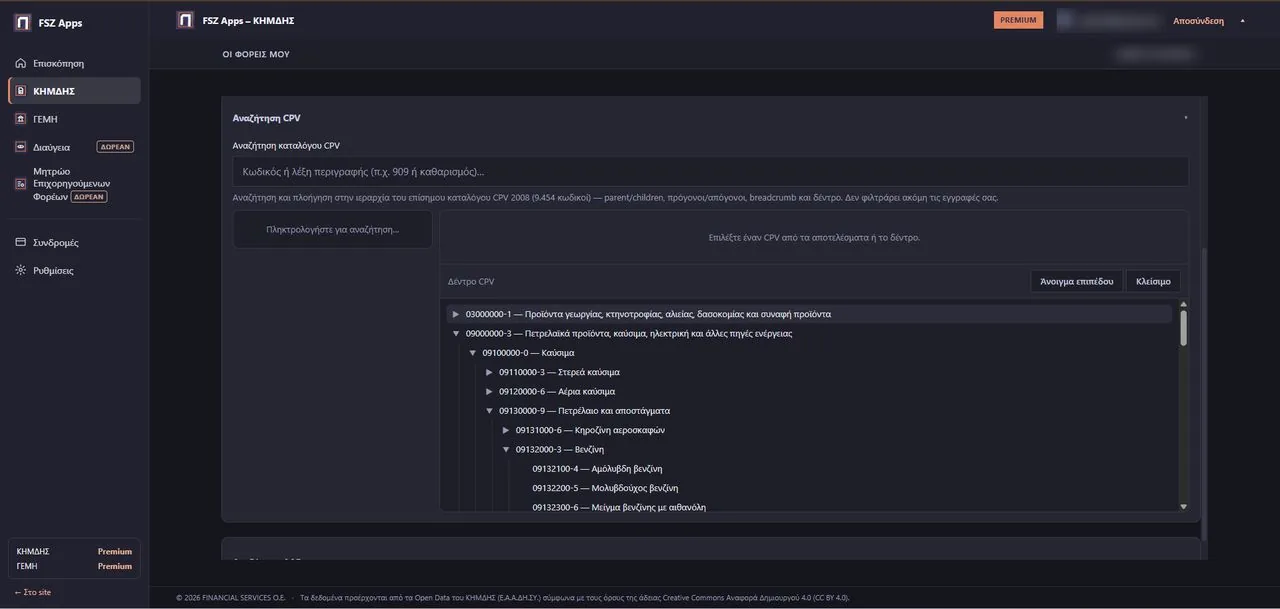Collapse the top bar with the up arrow
1280x609 pixels.
[x=1243, y=21]
